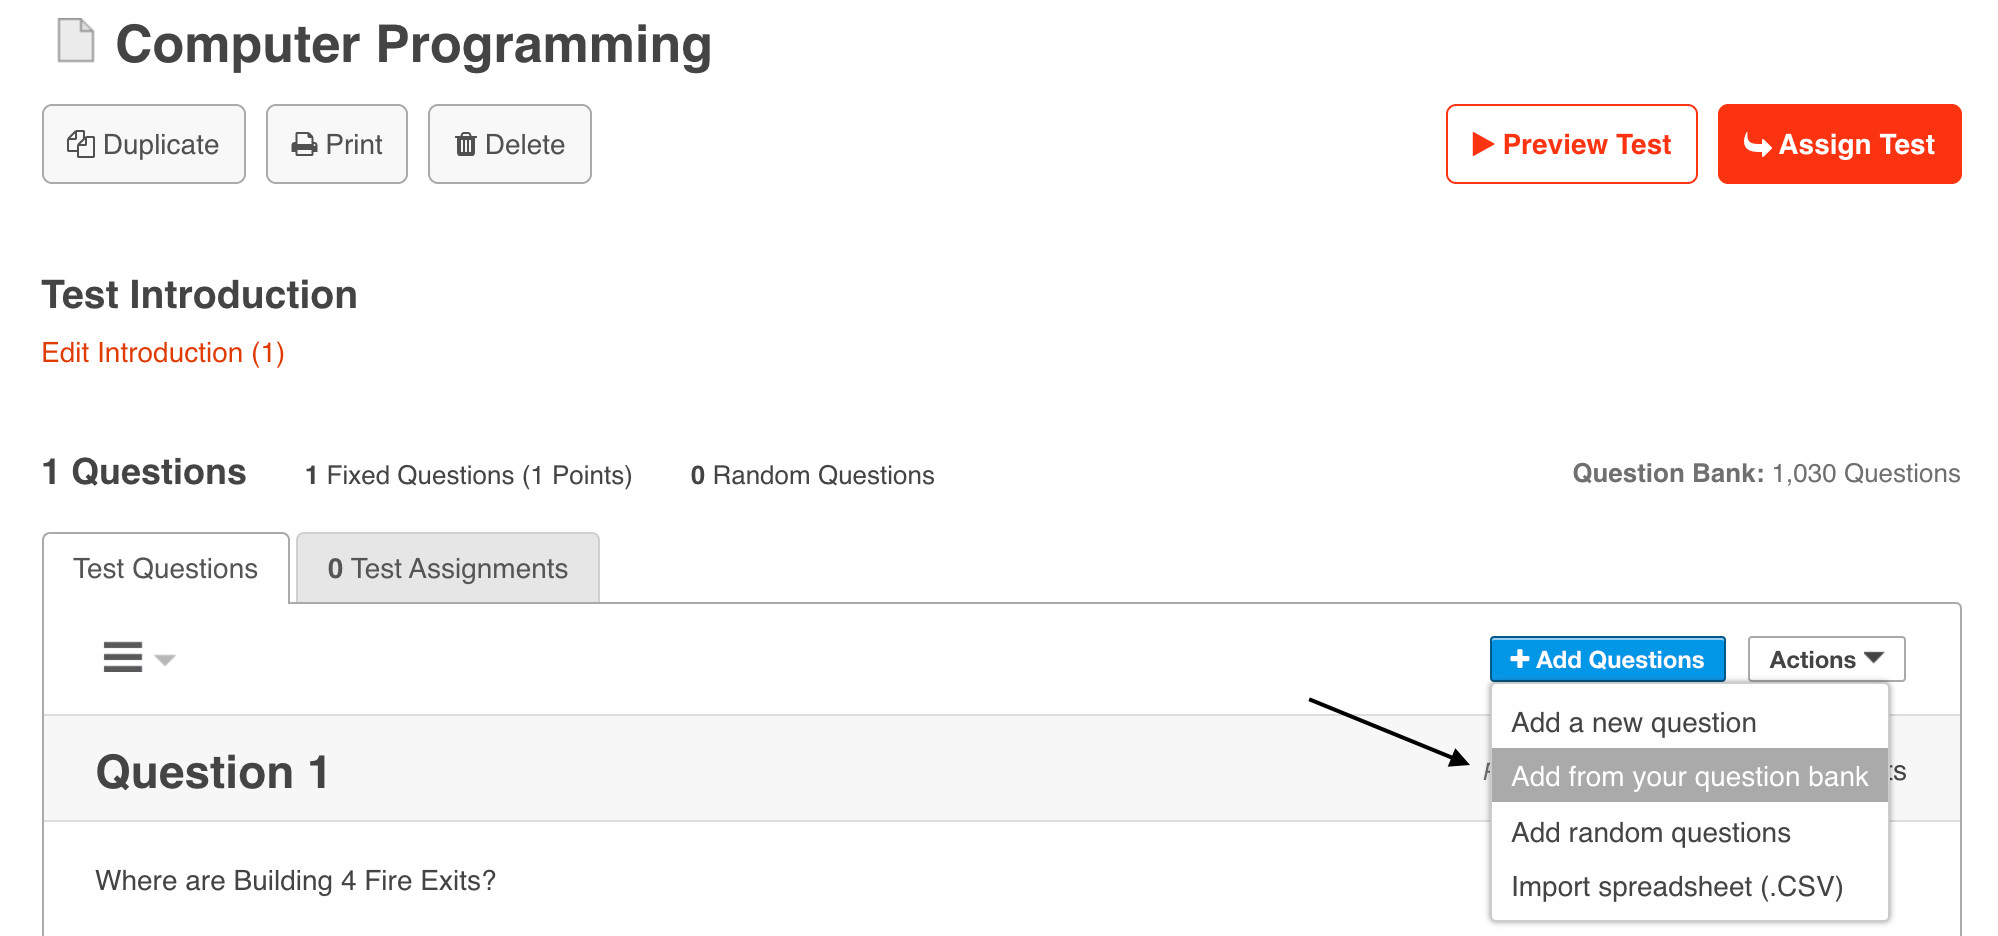Select the Test Questions tab
The height and width of the screenshot is (936, 1998).
(166, 569)
